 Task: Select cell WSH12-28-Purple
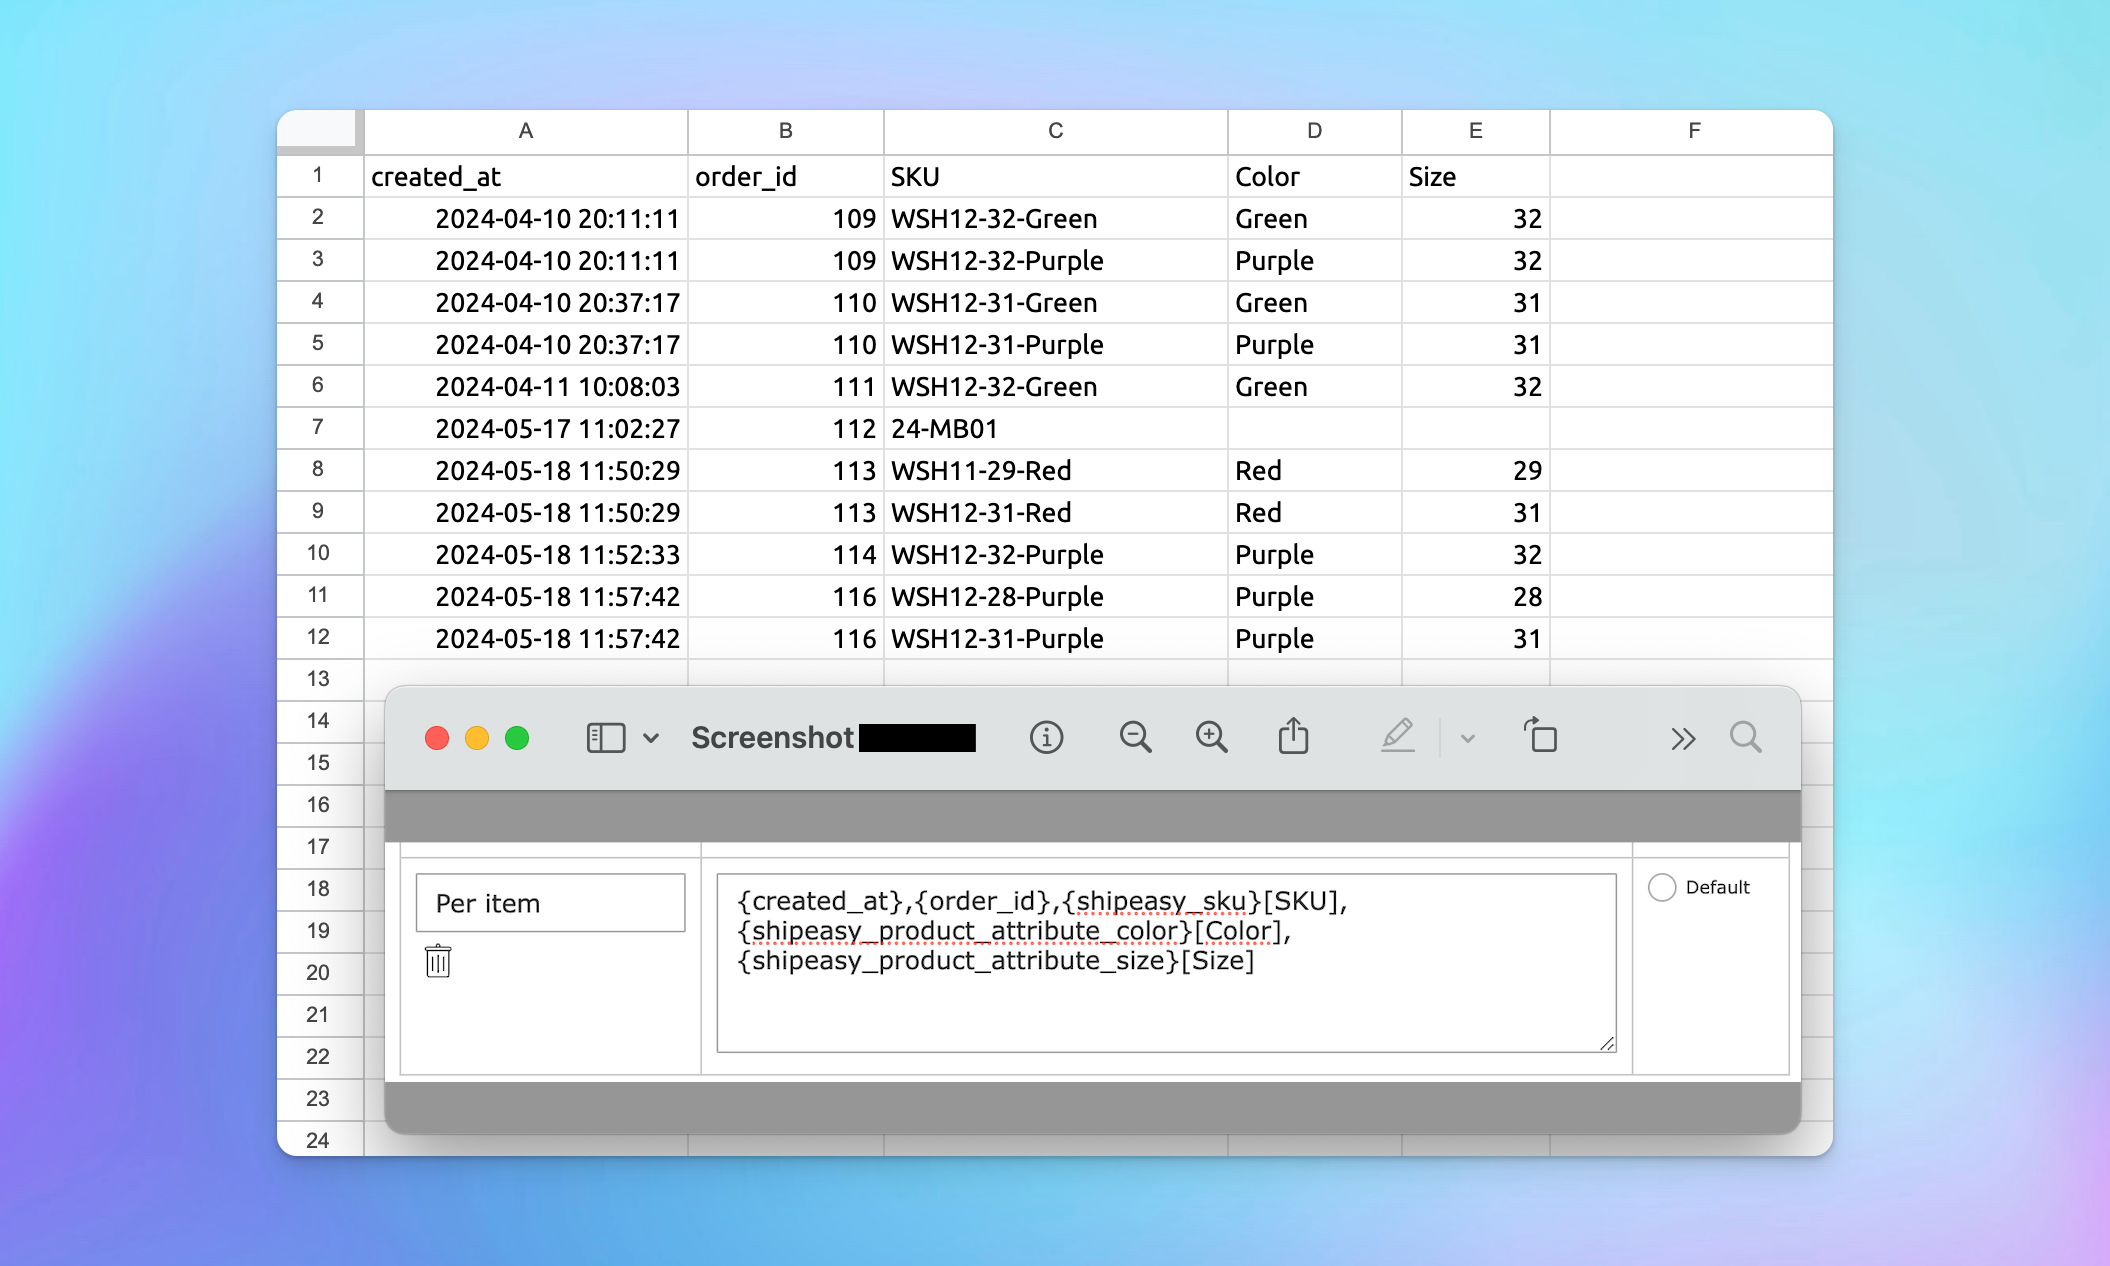coord(1056,596)
